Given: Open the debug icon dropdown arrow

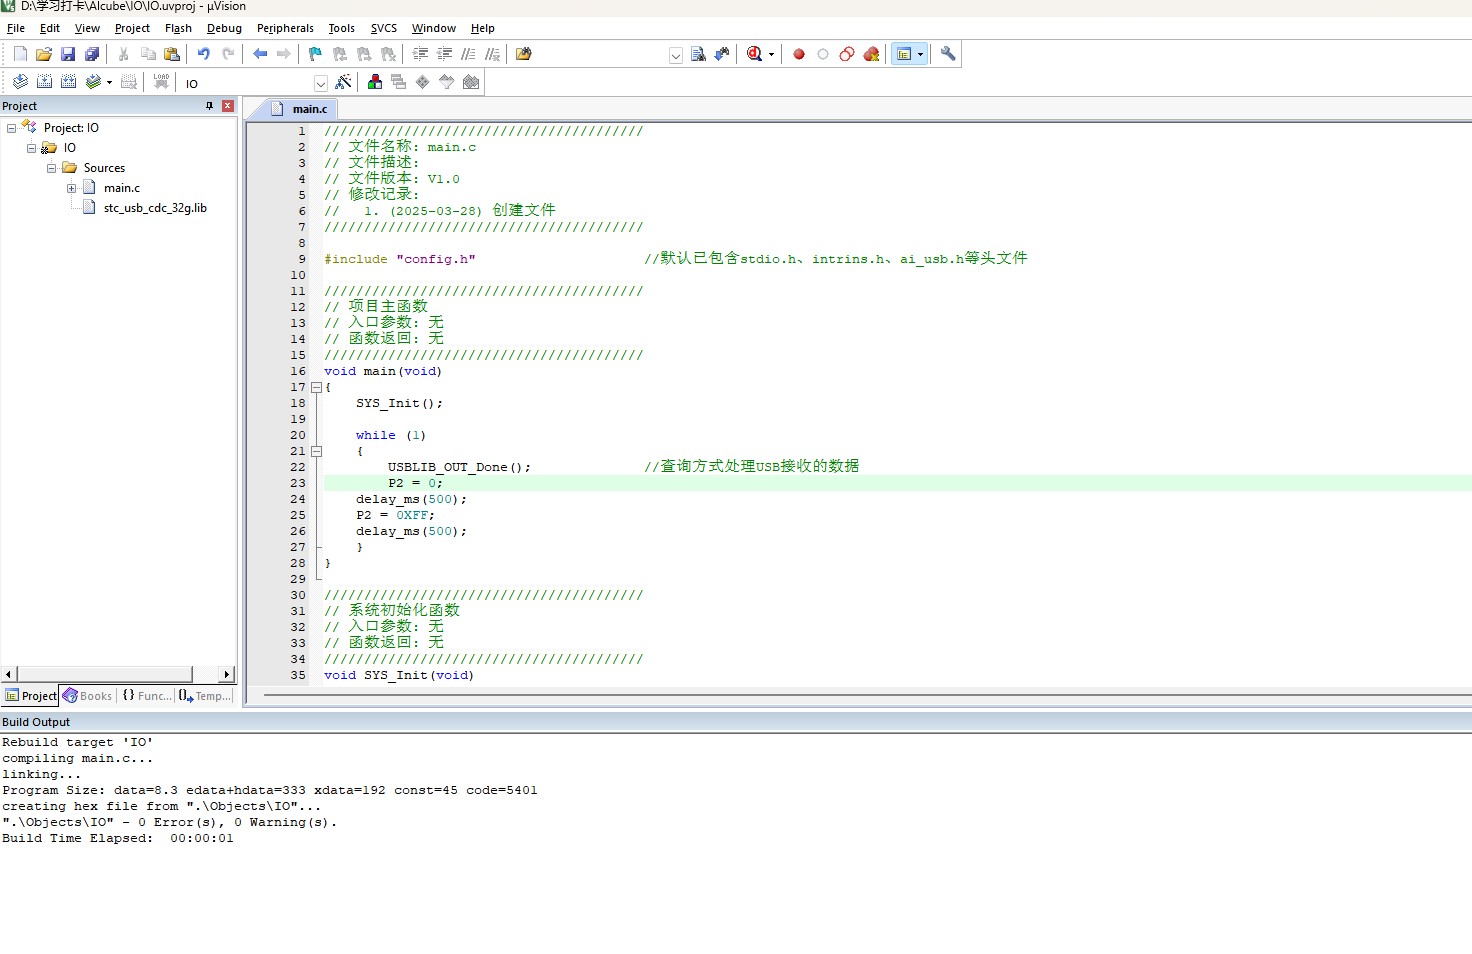Looking at the screenshot, I should click(x=771, y=54).
